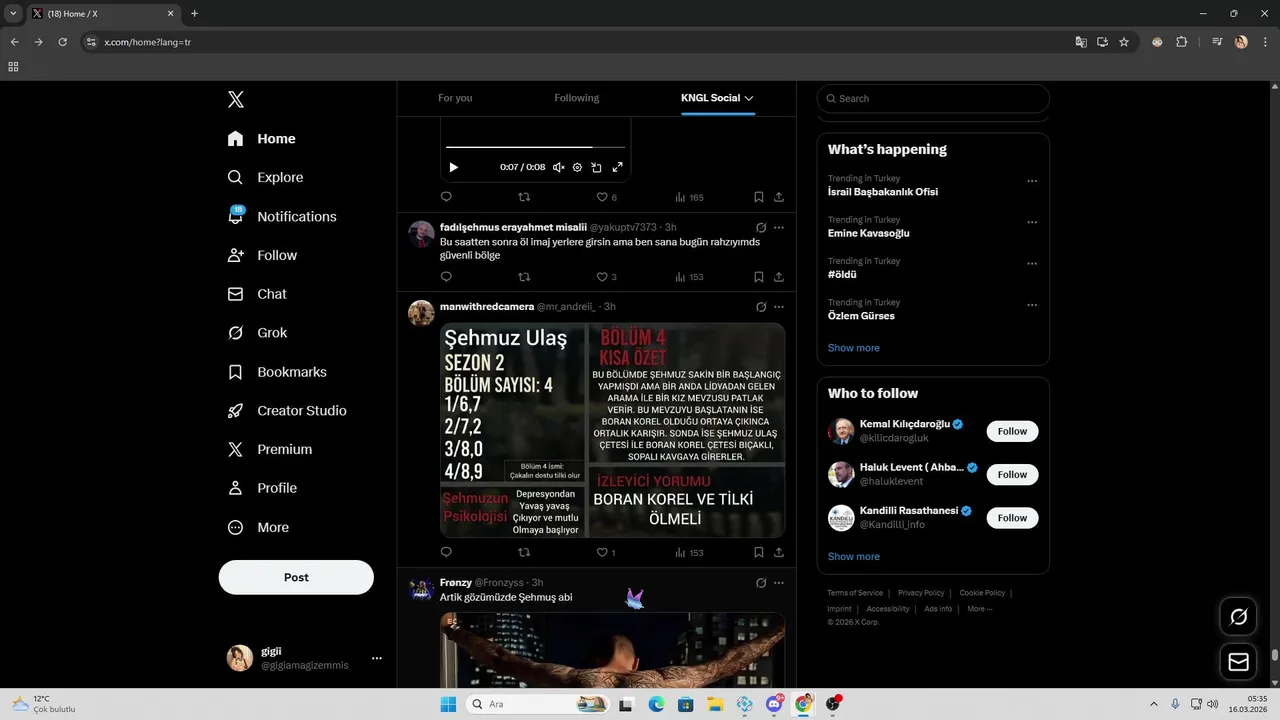
Task: Open Explore page
Action: click(265, 177)
